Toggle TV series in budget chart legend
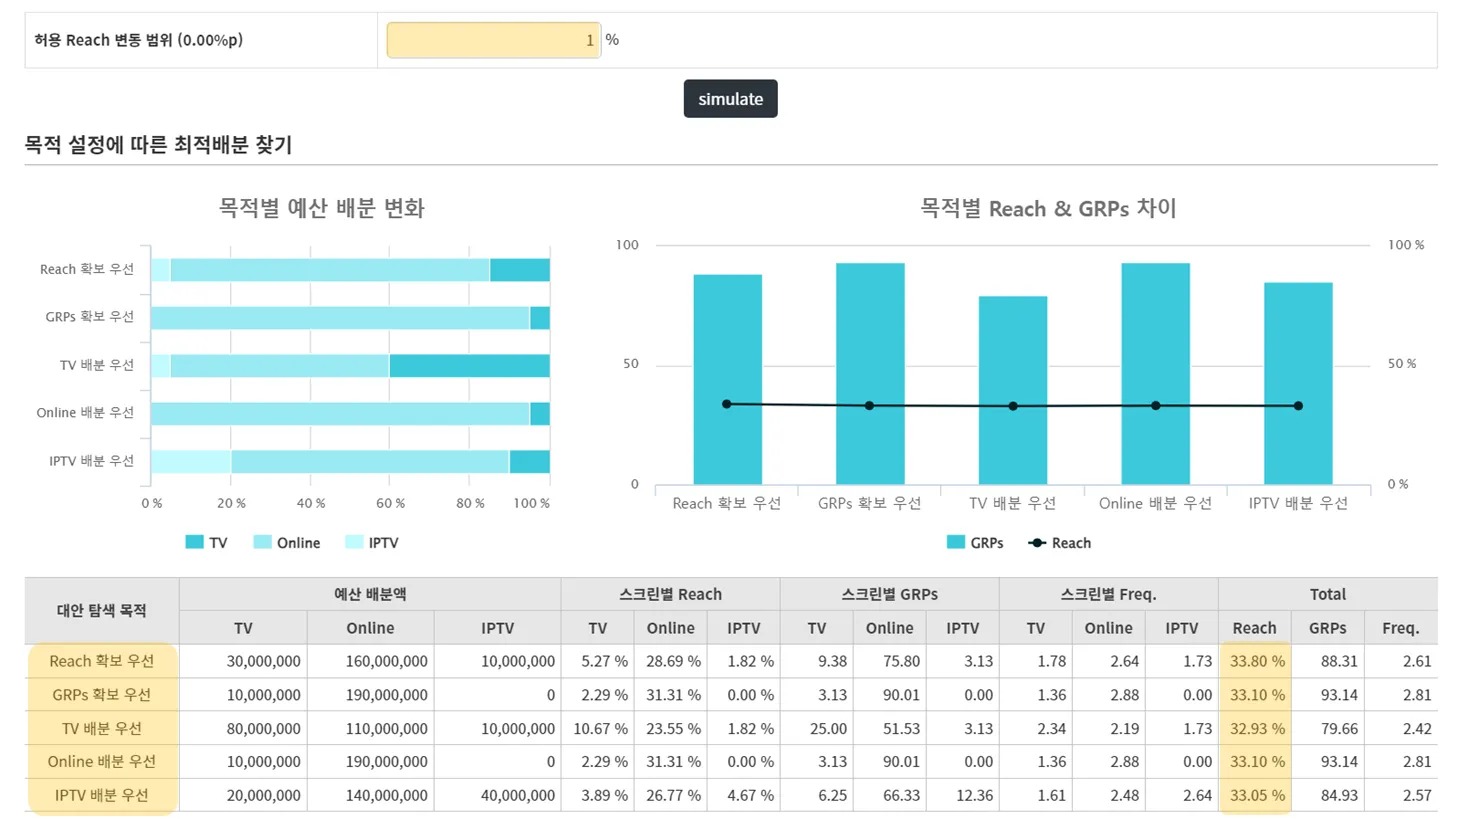 [207, 543]
